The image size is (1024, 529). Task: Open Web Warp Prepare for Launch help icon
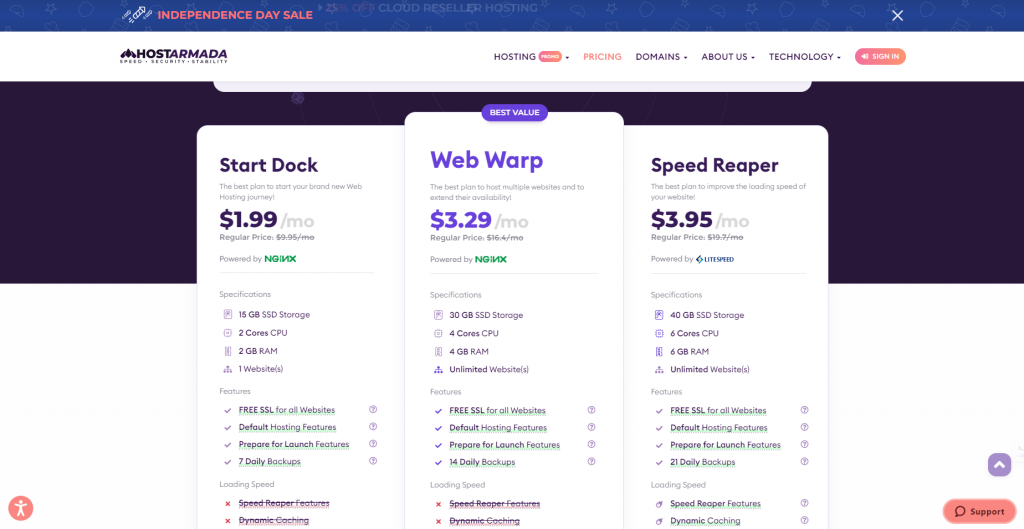(591, 444)
